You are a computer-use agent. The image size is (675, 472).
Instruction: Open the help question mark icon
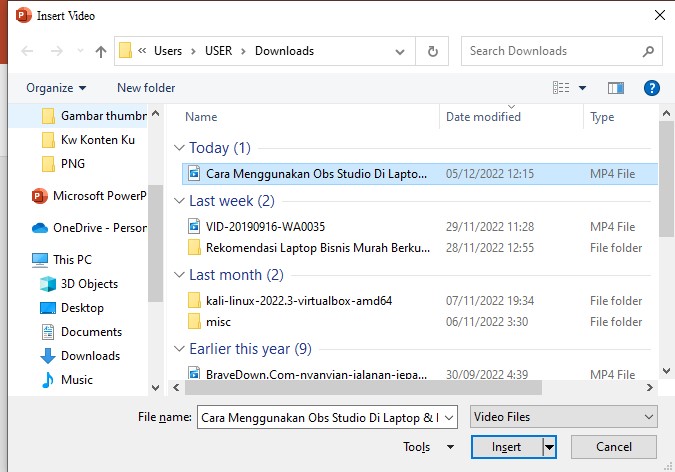[x=651, y=88]
